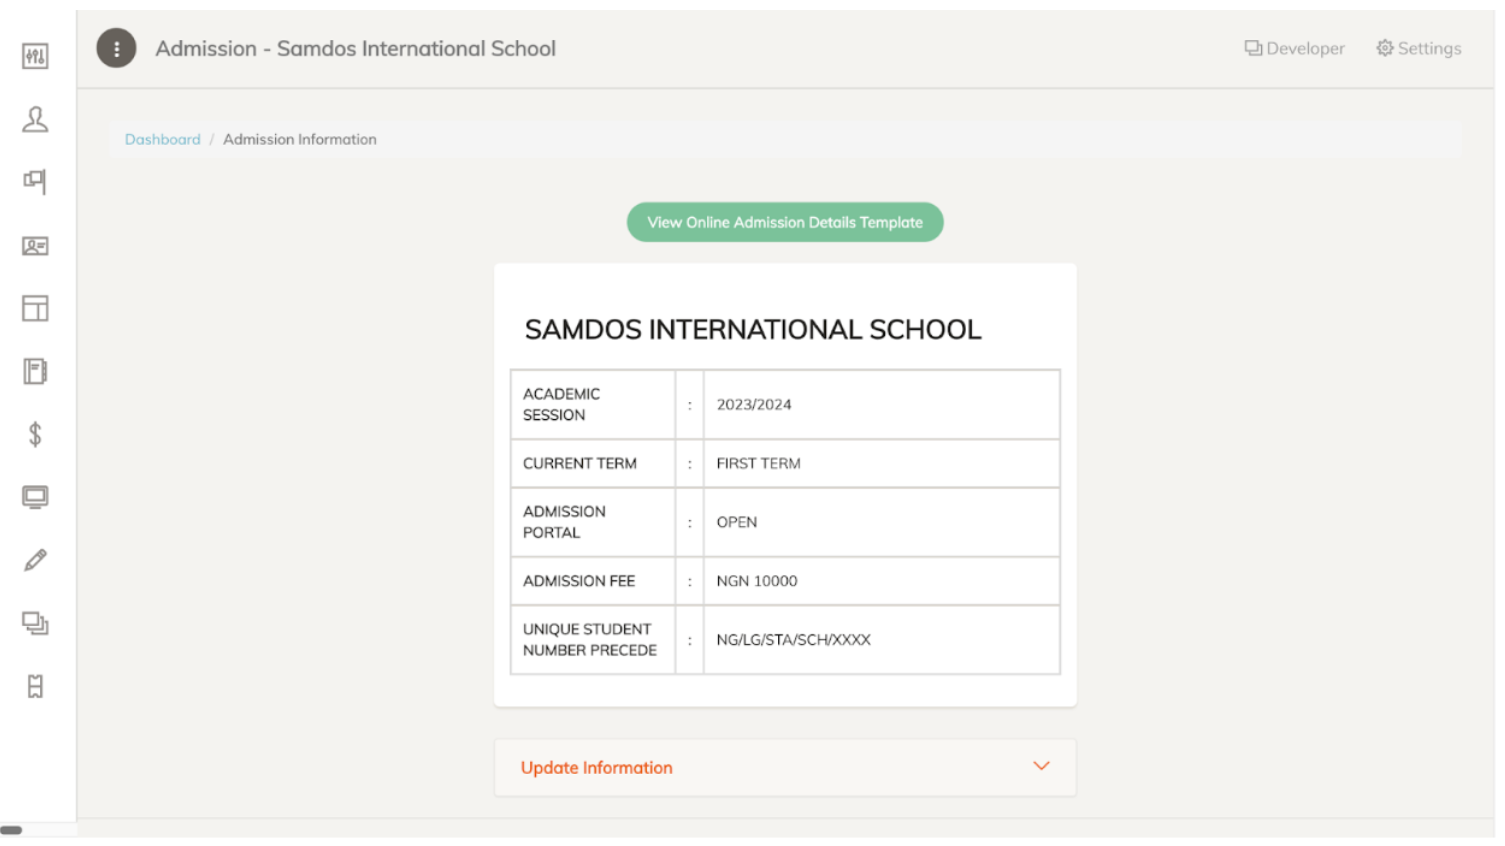
Task: Open the three-dot menu beside Admission title
Action: pyautogui.click(x=116, y=48)
